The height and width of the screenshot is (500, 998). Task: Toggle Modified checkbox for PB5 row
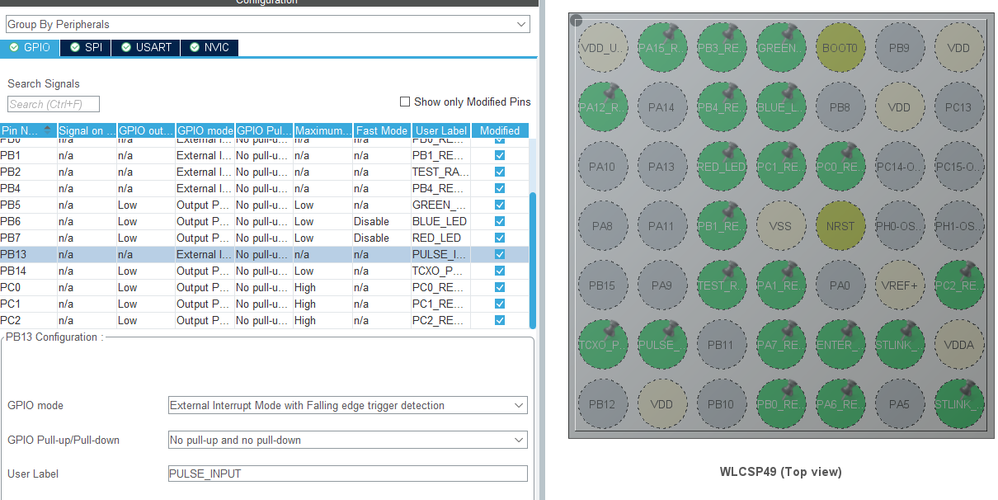(x=500, y=205)
